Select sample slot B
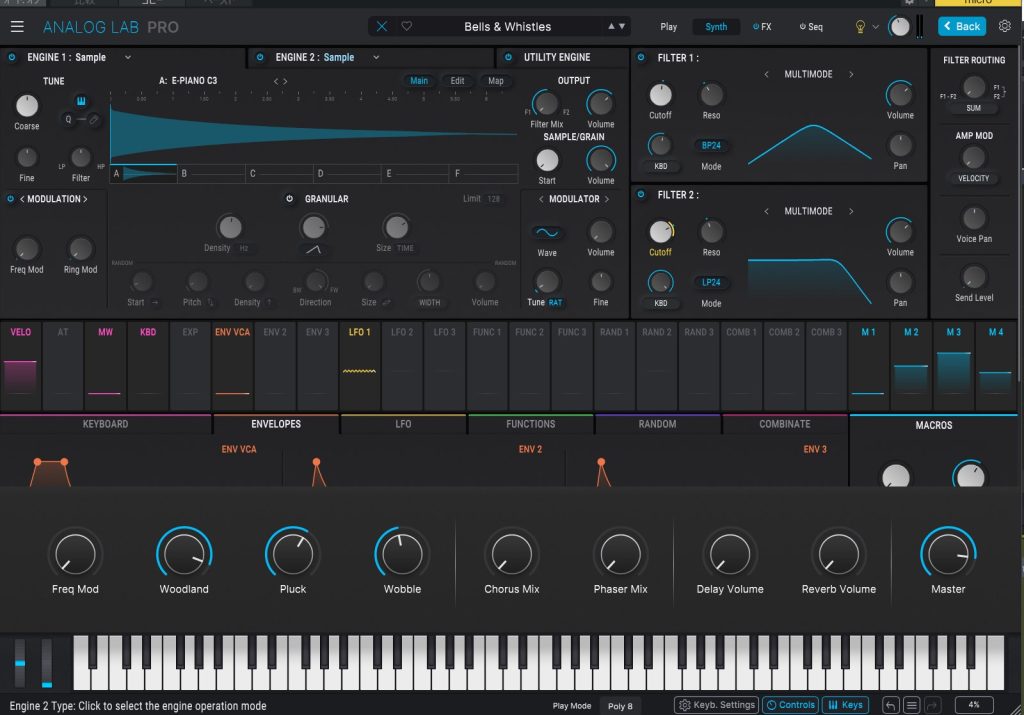Image resolution: width=1024 pixels, height=715 pixels. 213,174
